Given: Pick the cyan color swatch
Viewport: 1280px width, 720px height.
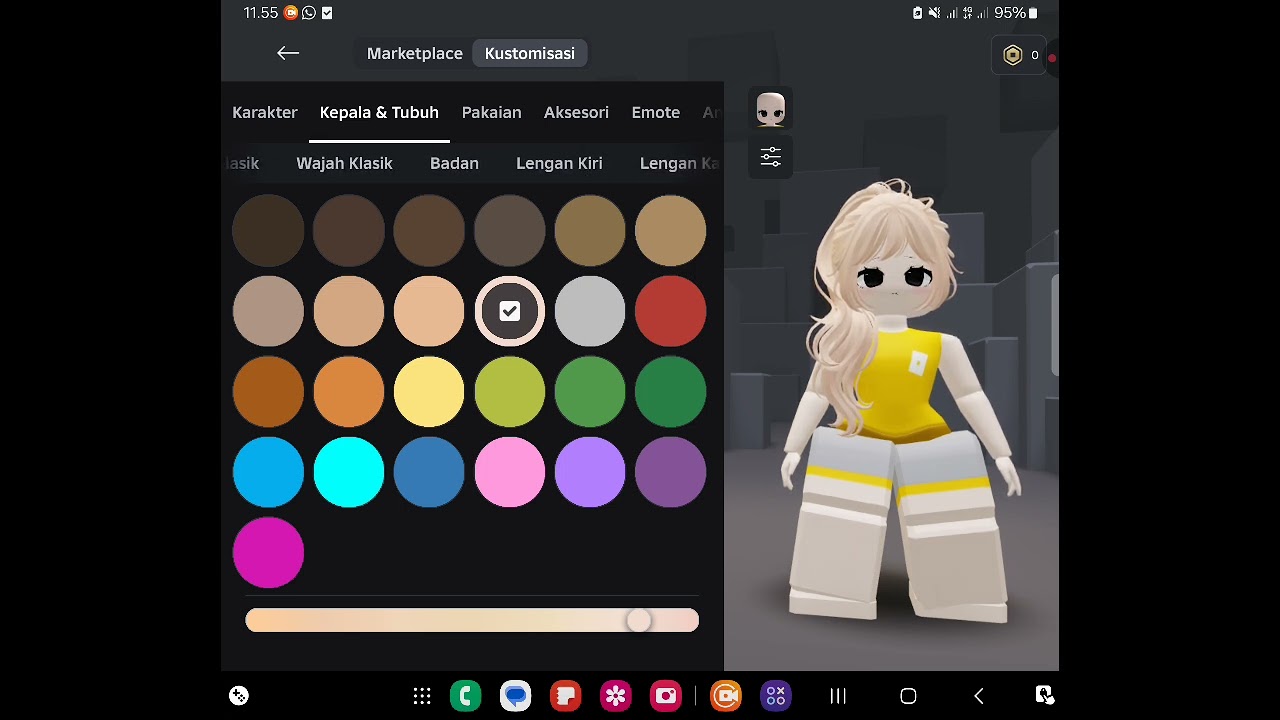Looking at the screenshot, I should [348, 472].
